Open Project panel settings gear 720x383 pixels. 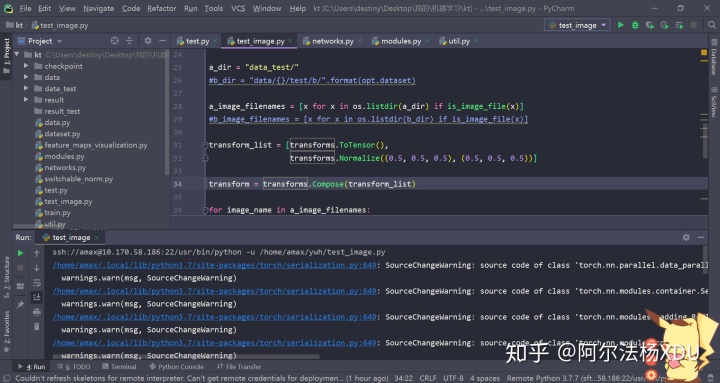pyautogui.click(x=148, y=41)
